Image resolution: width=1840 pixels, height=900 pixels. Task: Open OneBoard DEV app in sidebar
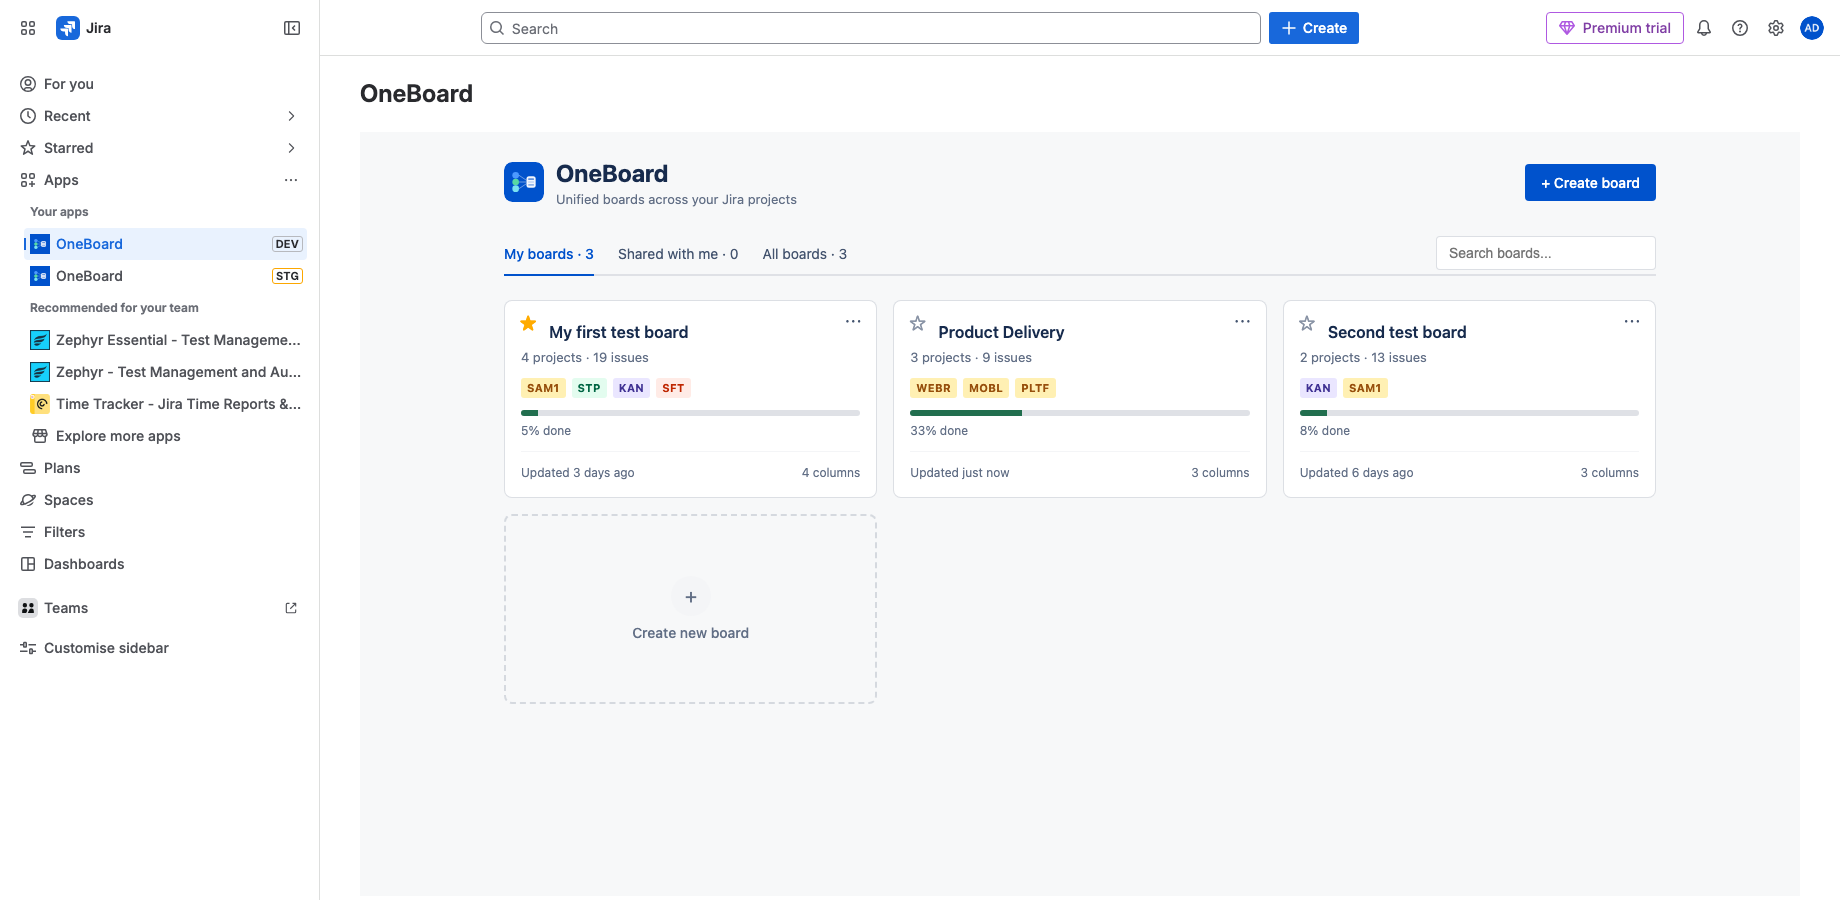click(x=165, y=244)
